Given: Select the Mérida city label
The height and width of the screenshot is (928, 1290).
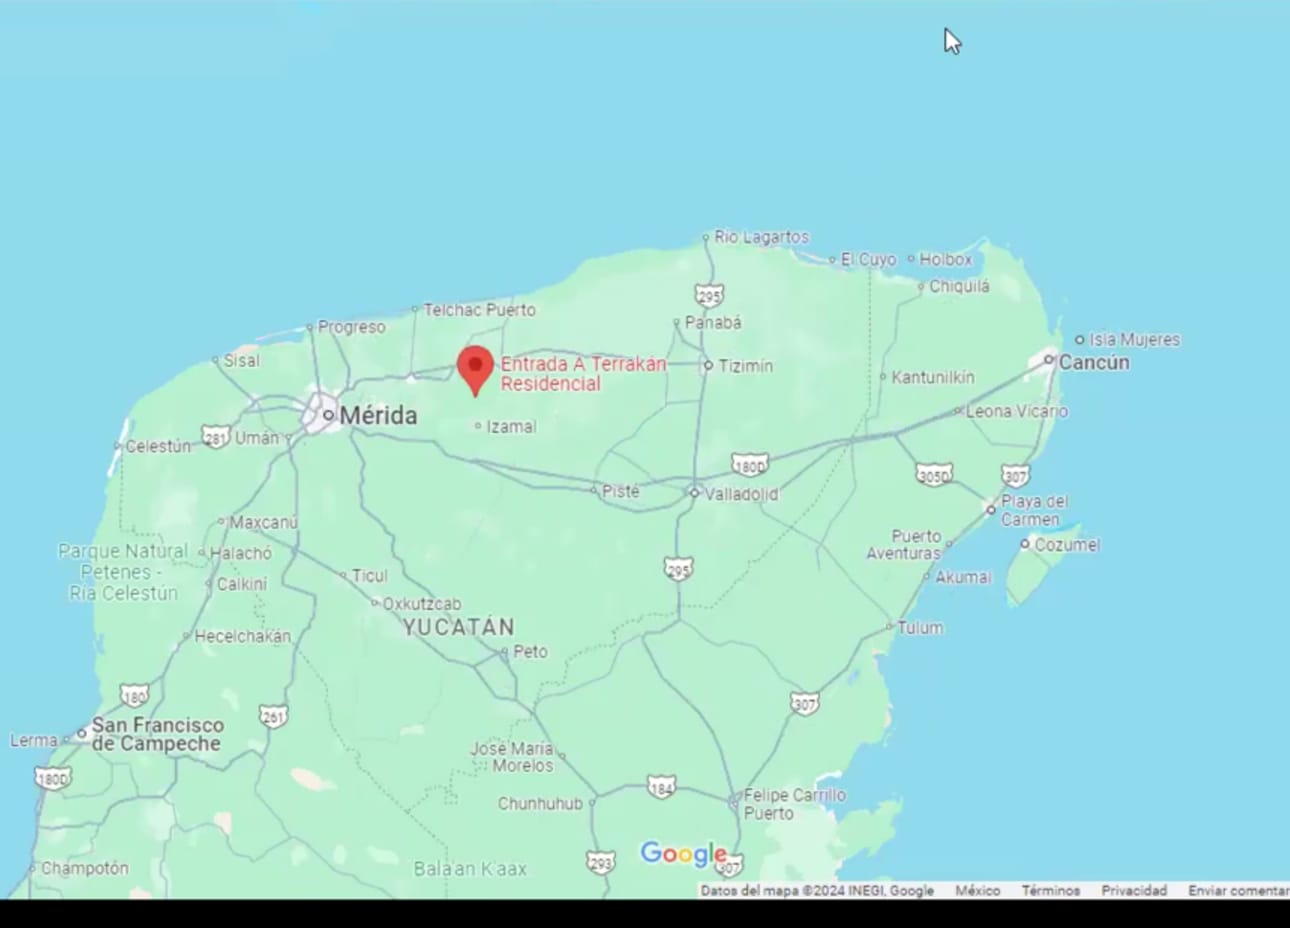Looking at the screenshot, I should tap(378, 415).
